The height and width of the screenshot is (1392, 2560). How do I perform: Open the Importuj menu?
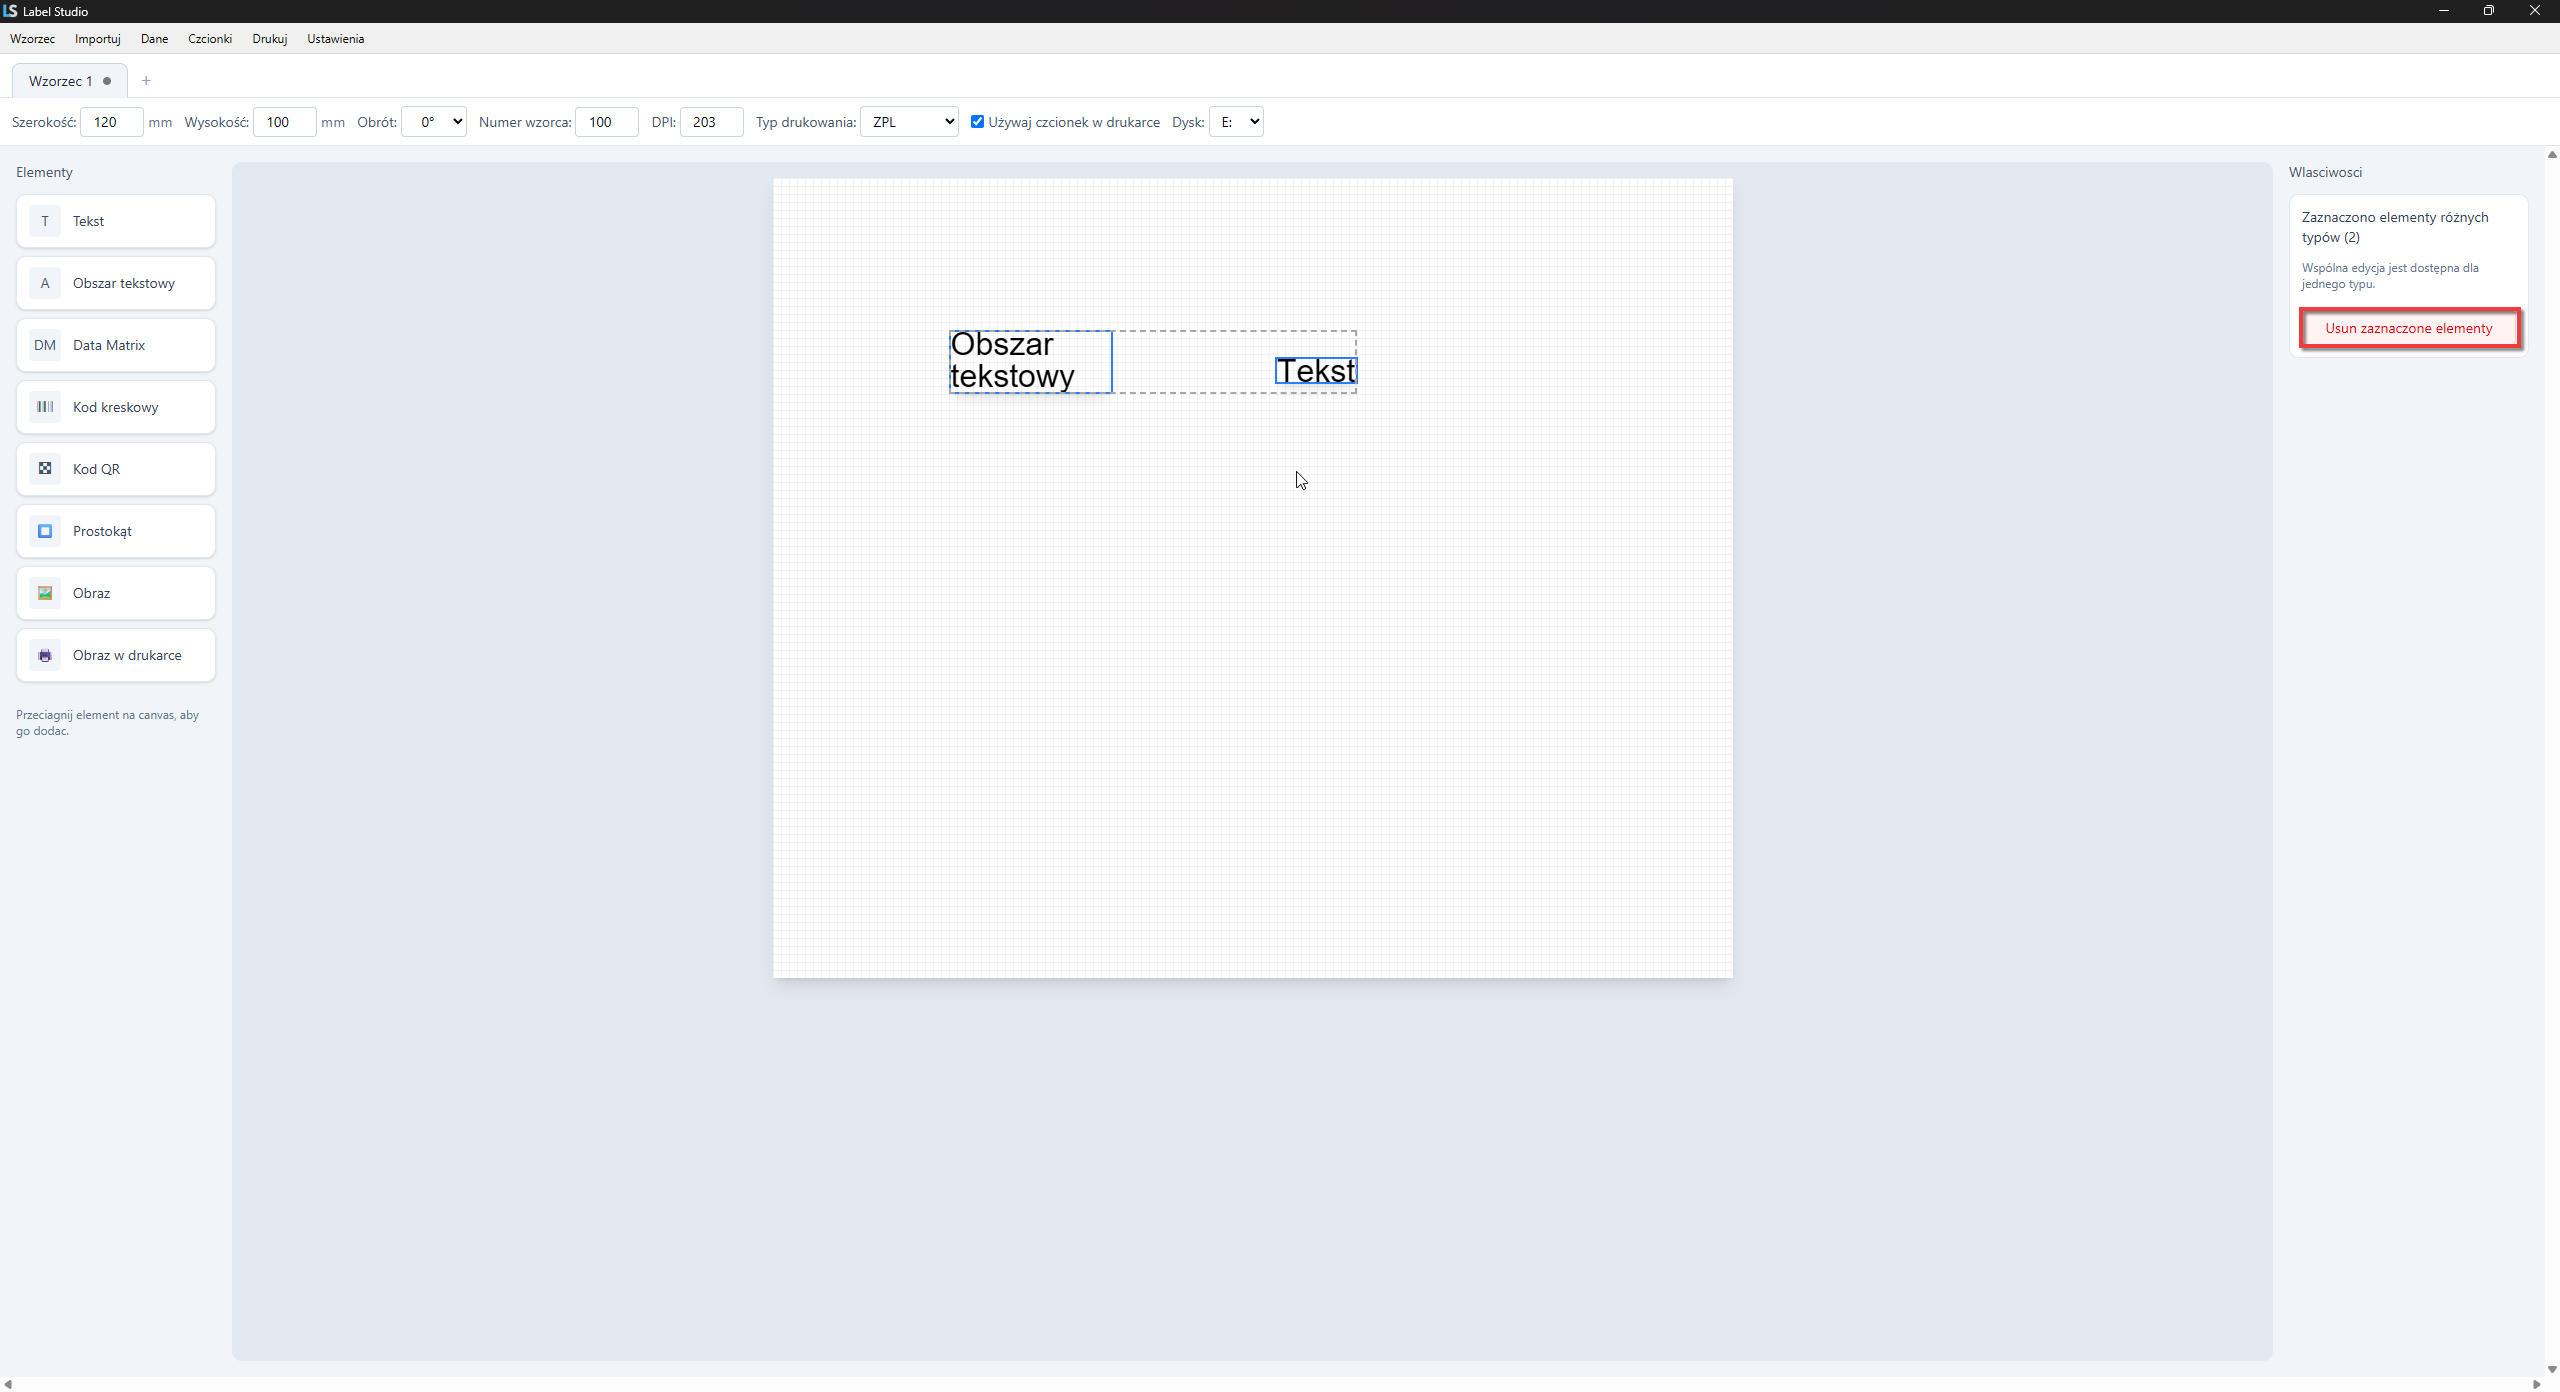point(98,39)
